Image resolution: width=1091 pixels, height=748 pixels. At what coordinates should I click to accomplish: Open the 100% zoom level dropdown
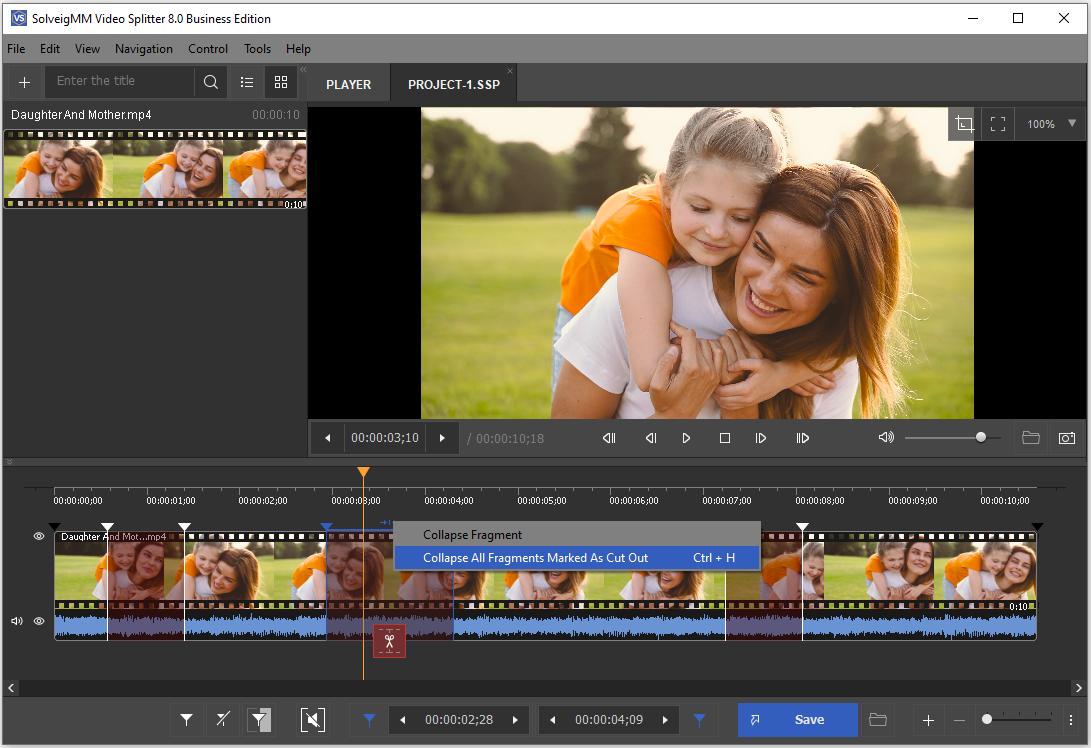tap(1049, 123)
